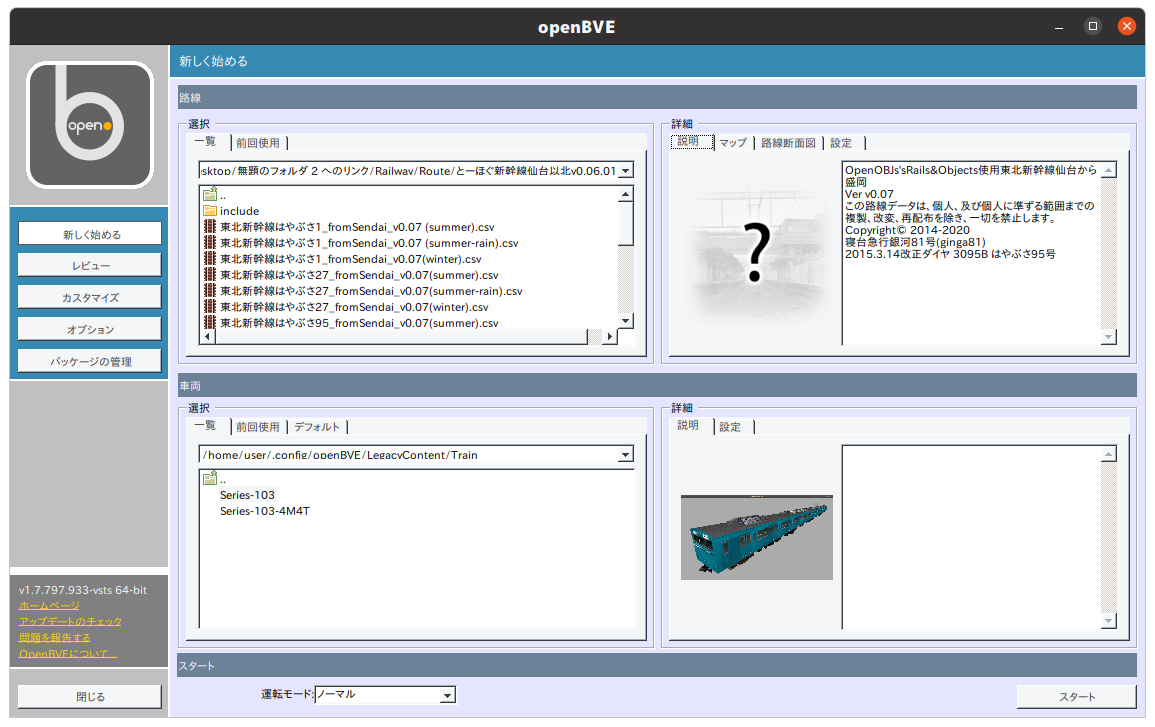Click the question mark route preview image

(756, 253)
